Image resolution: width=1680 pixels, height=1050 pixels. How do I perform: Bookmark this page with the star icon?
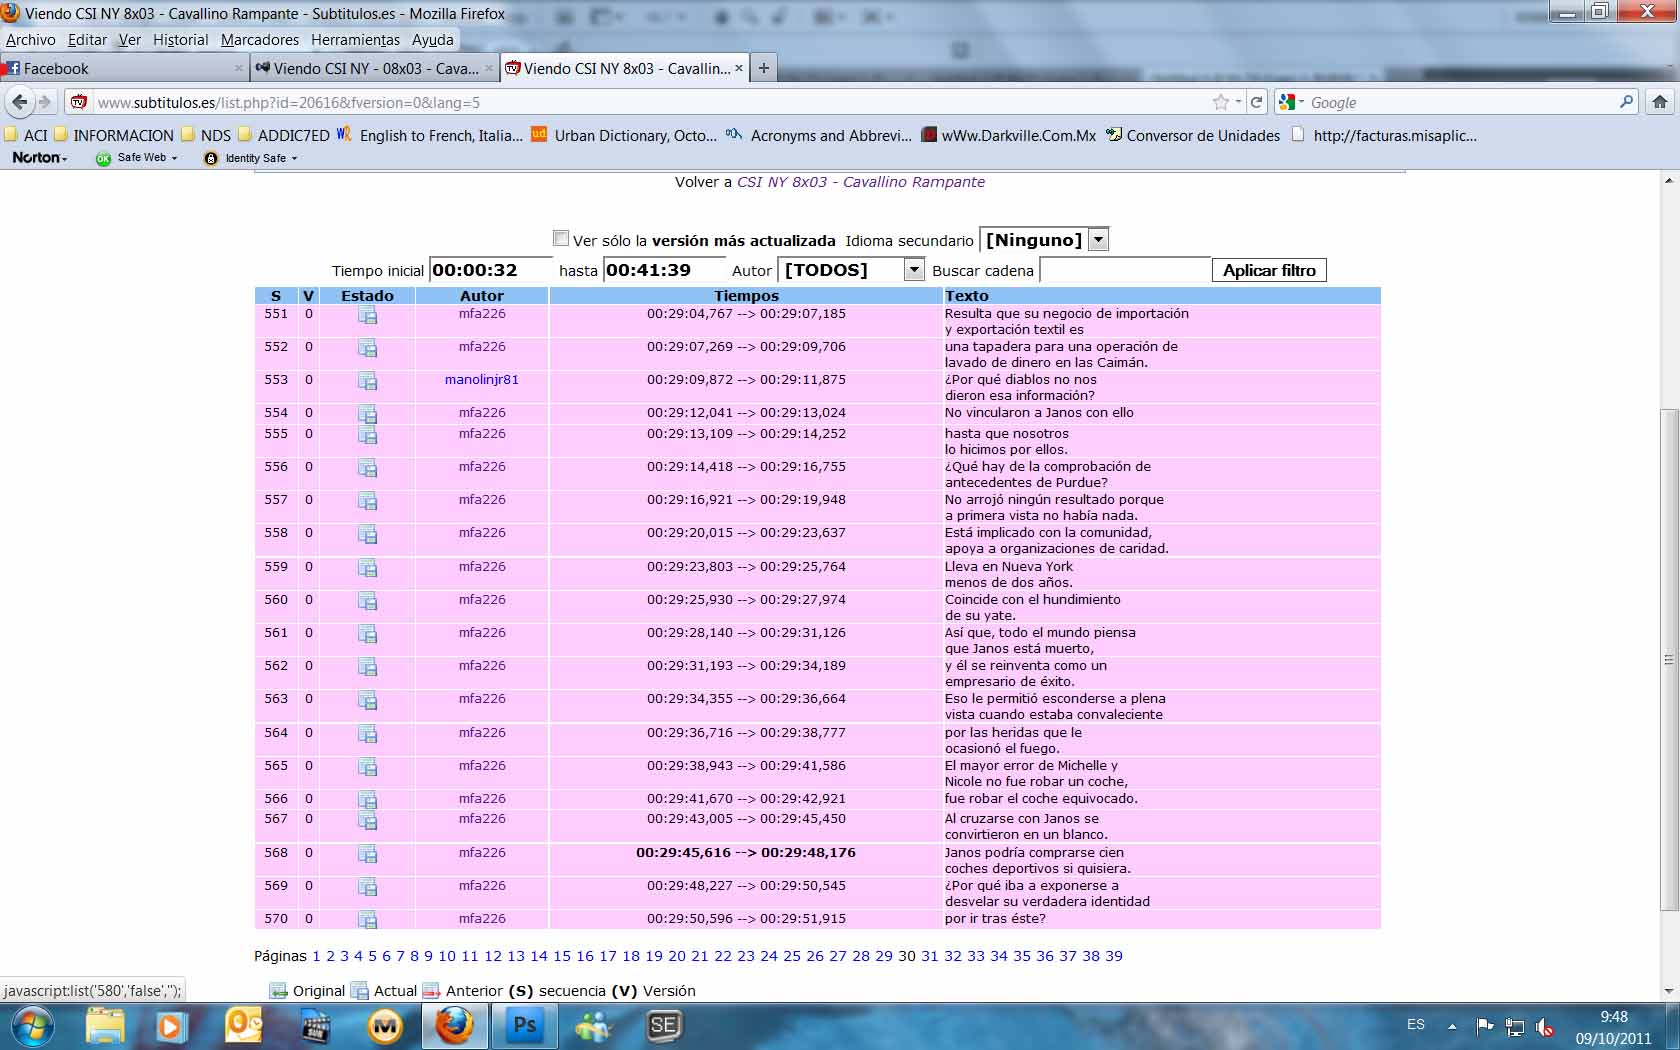point(1220,102)
